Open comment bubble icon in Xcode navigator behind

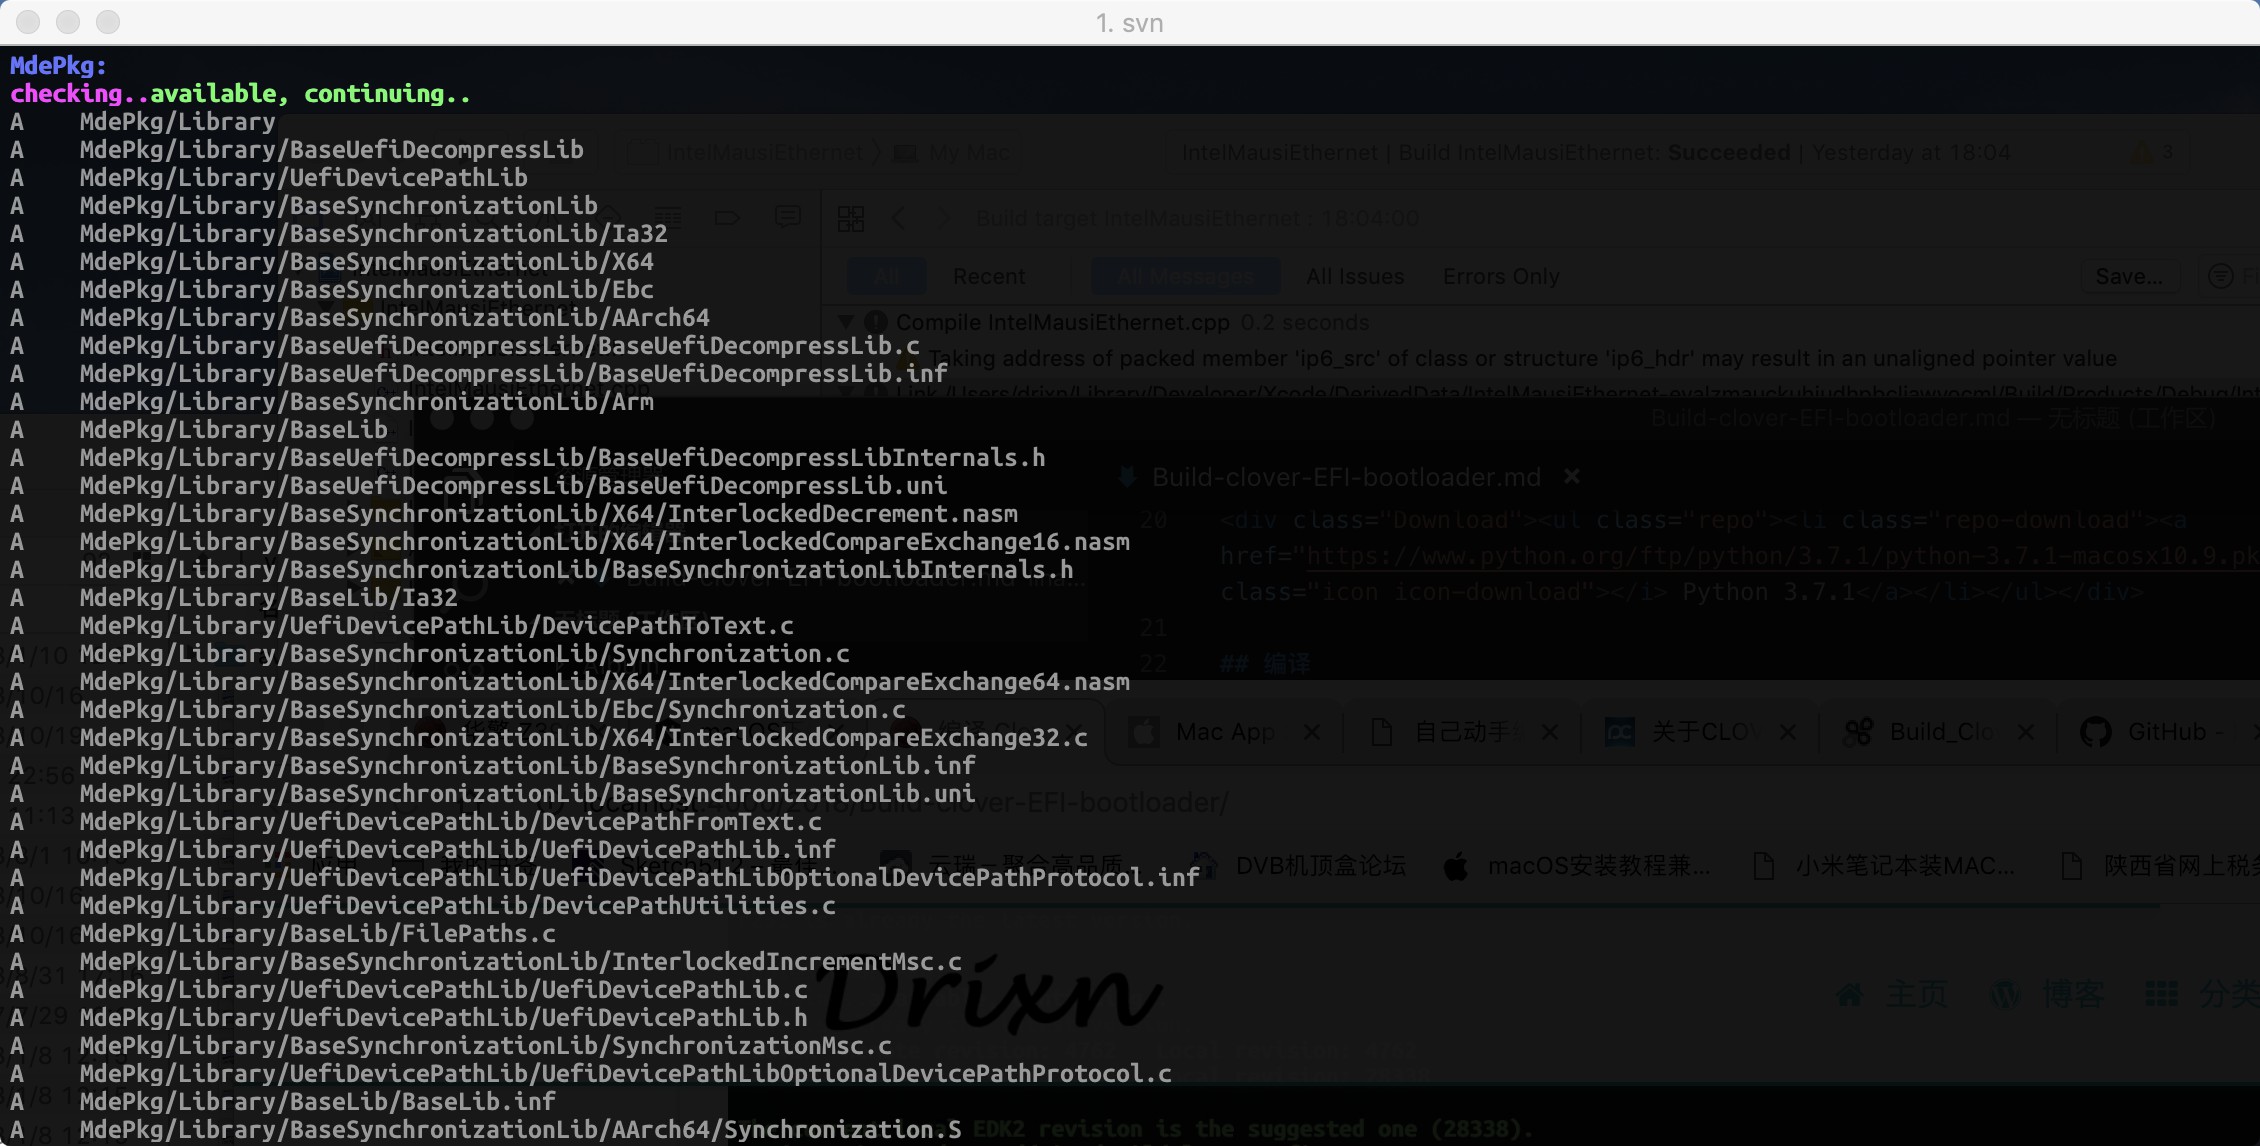pyautogui.click(x=788, y=217)
